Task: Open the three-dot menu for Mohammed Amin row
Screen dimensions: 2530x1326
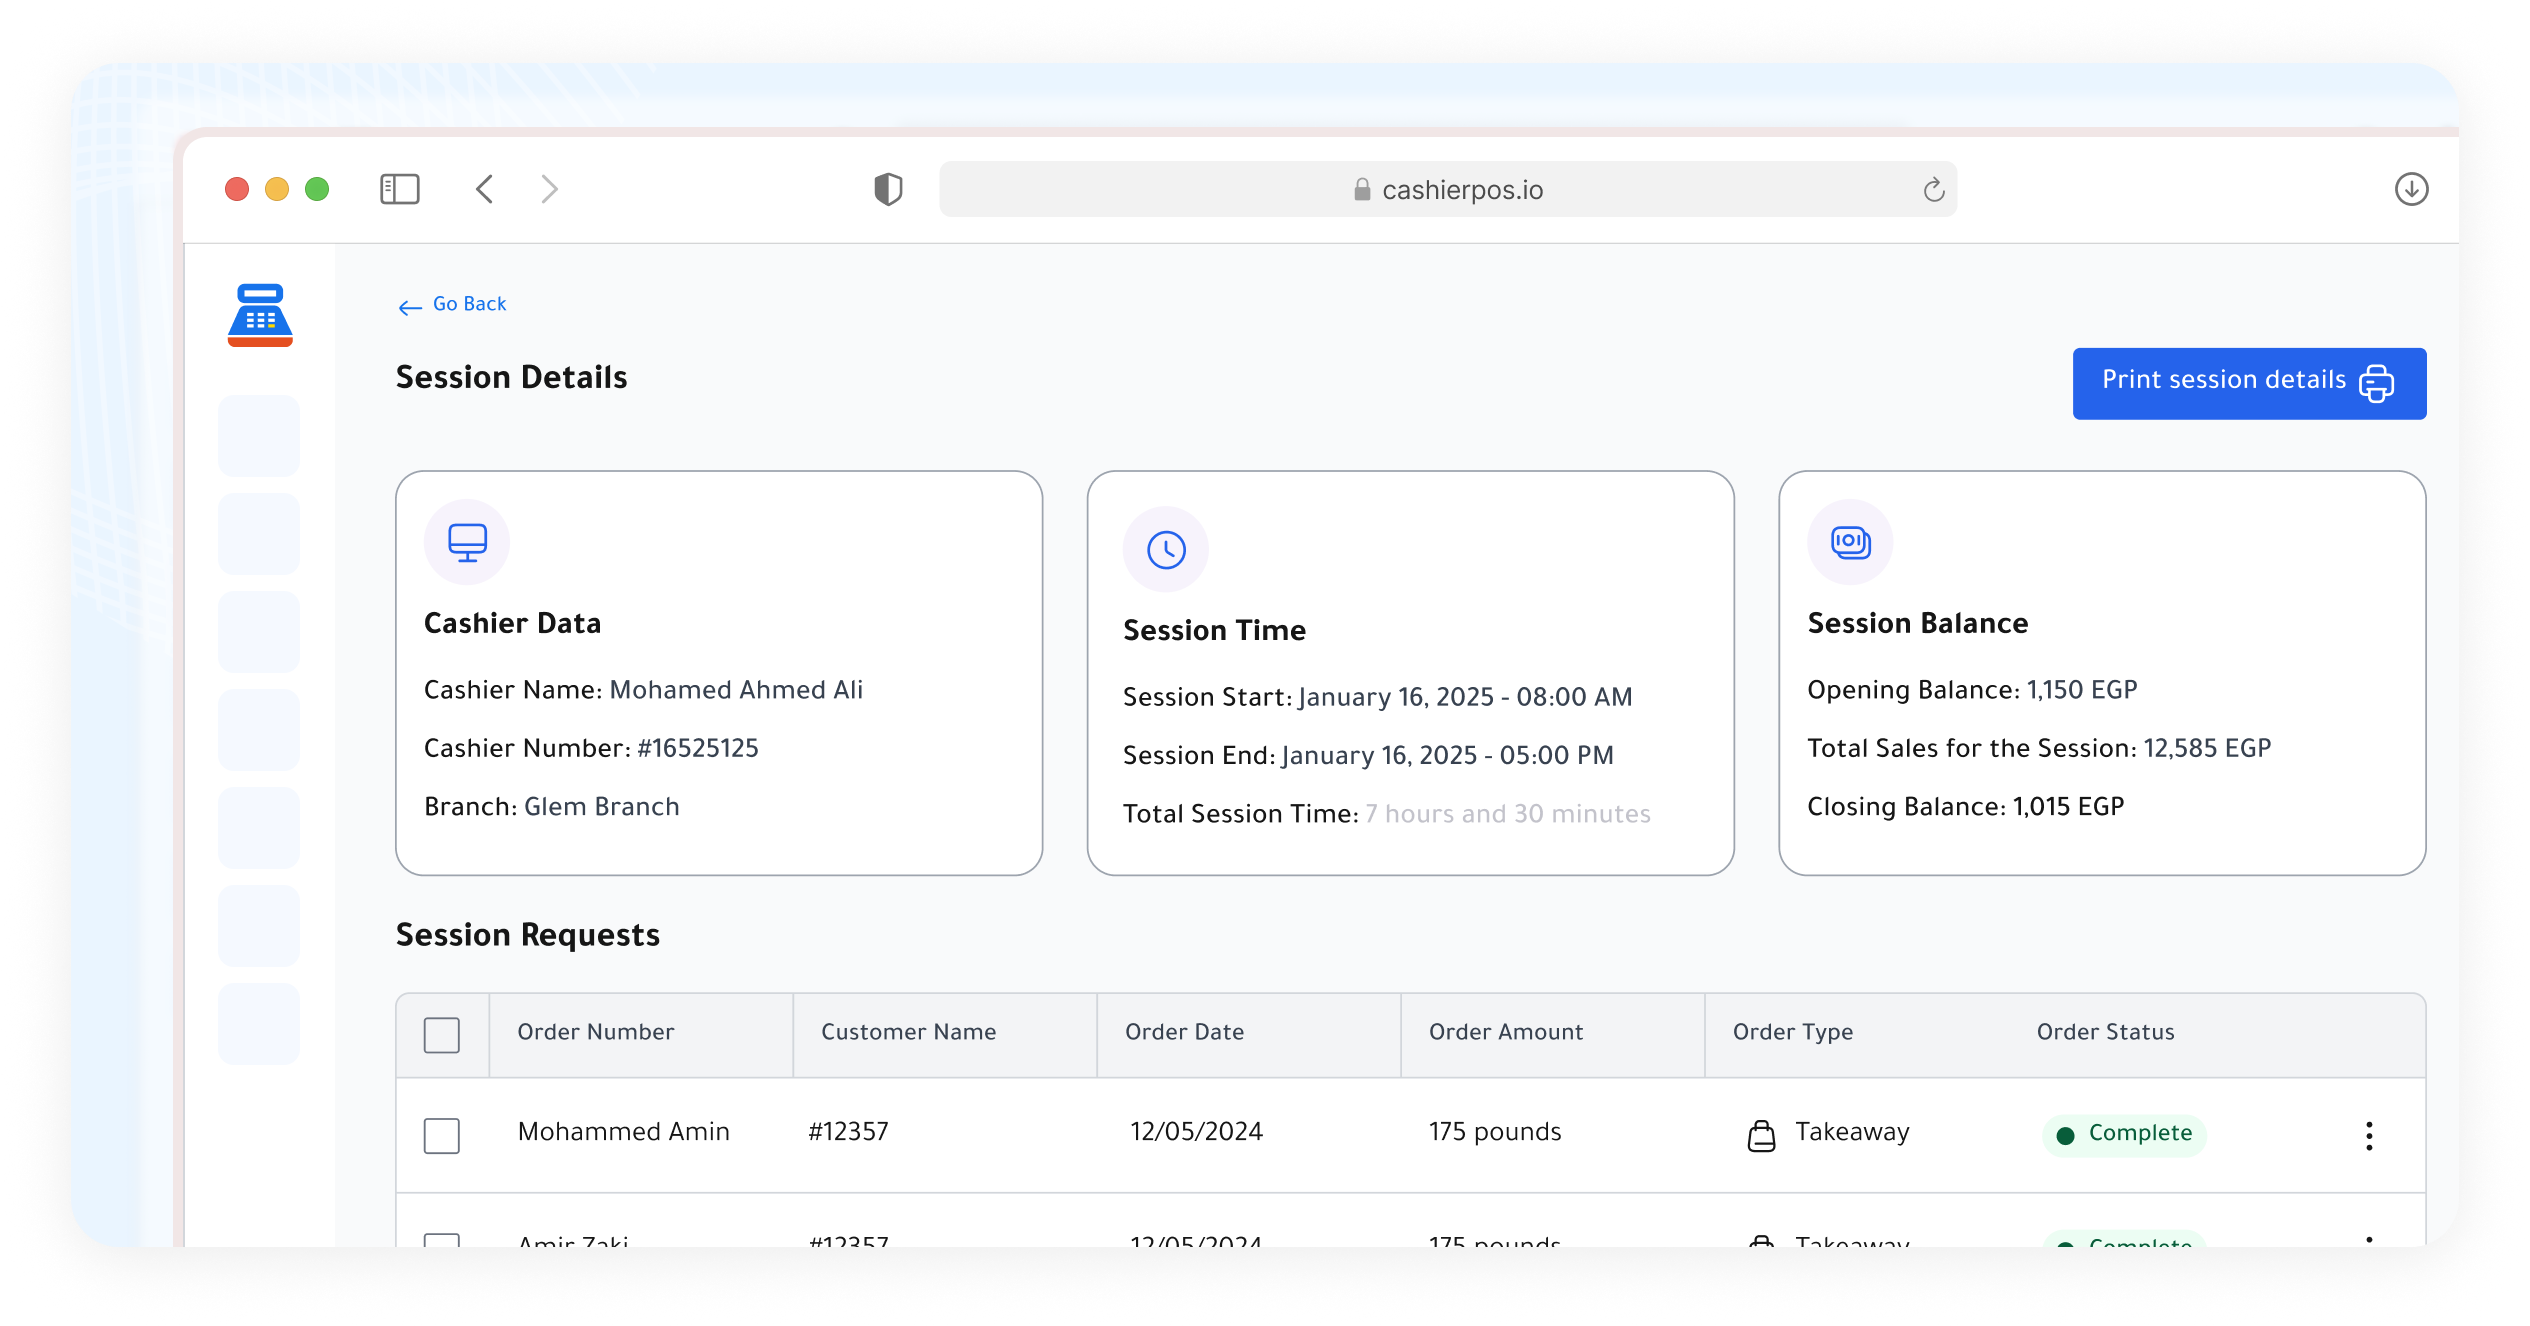Action: 2369,1135
